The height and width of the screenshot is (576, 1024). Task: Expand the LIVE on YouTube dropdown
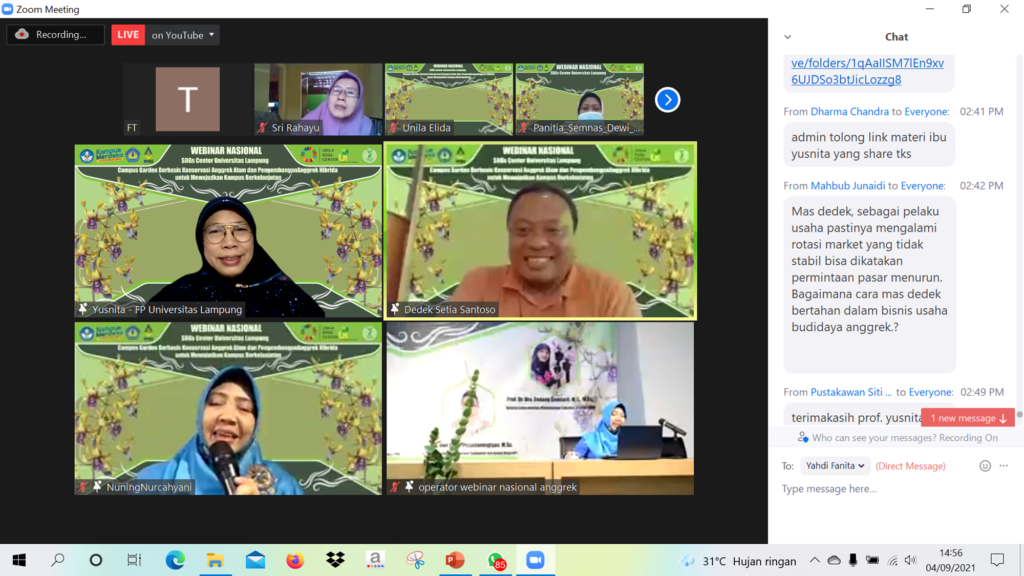pos(184,35)
